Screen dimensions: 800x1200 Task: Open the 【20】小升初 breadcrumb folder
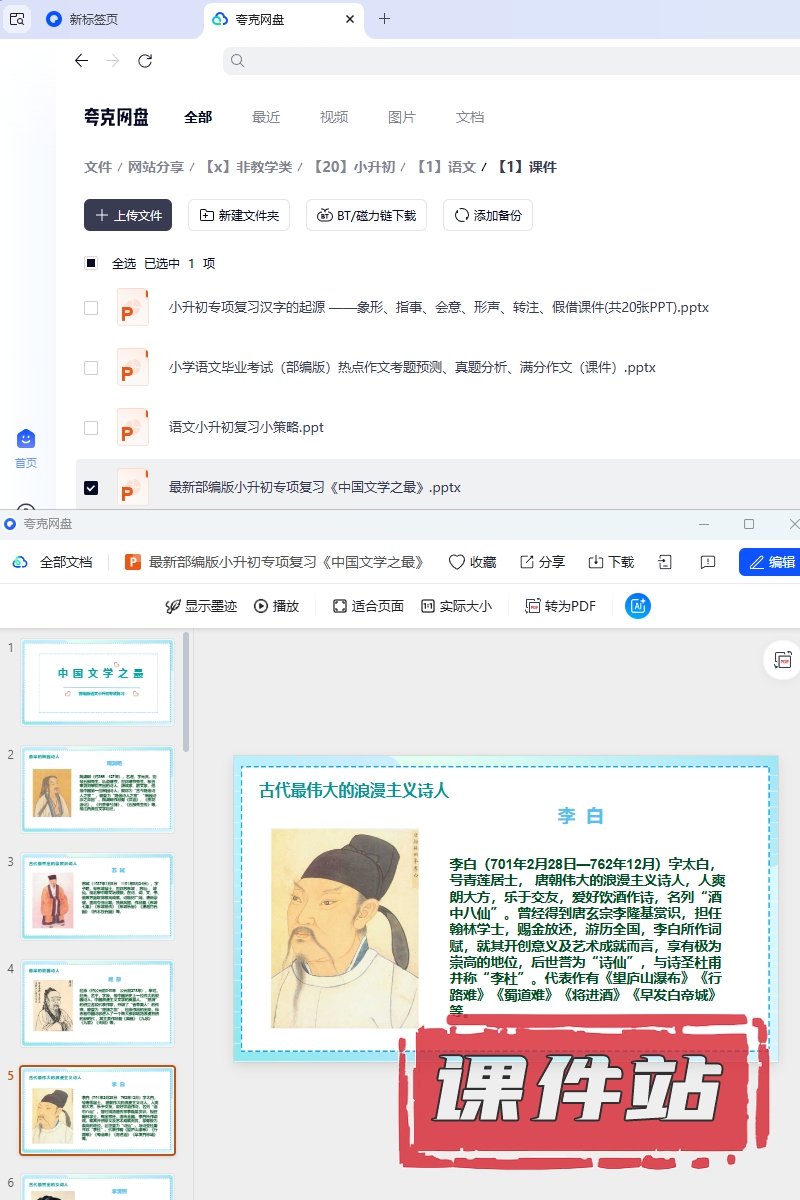tap(355, 167)
